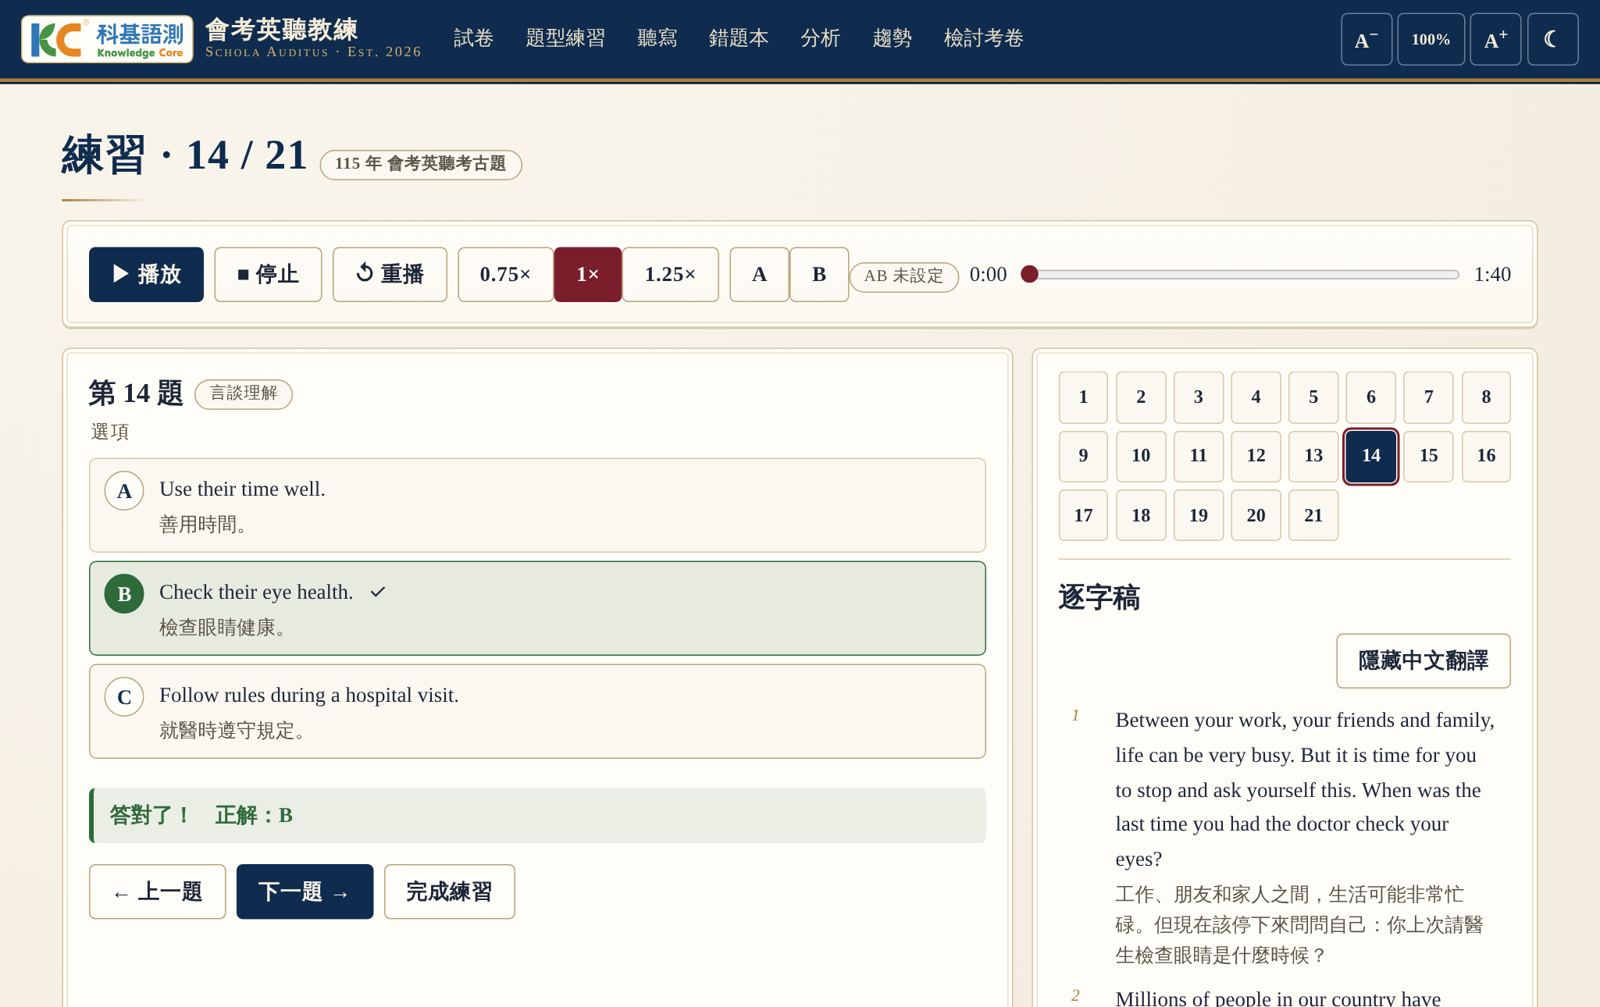The image size is (1600, 1007).
Task: Hide Chinese translation with 隱藏中文翻譯
Action: pyautogui.click(x=1423, y=661)
